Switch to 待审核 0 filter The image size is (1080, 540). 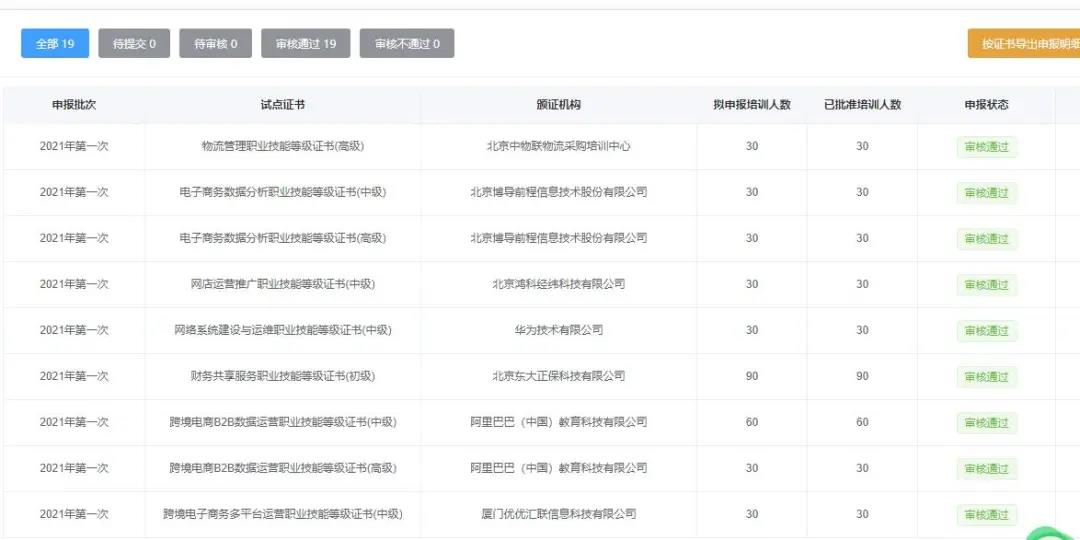point(216,43)
